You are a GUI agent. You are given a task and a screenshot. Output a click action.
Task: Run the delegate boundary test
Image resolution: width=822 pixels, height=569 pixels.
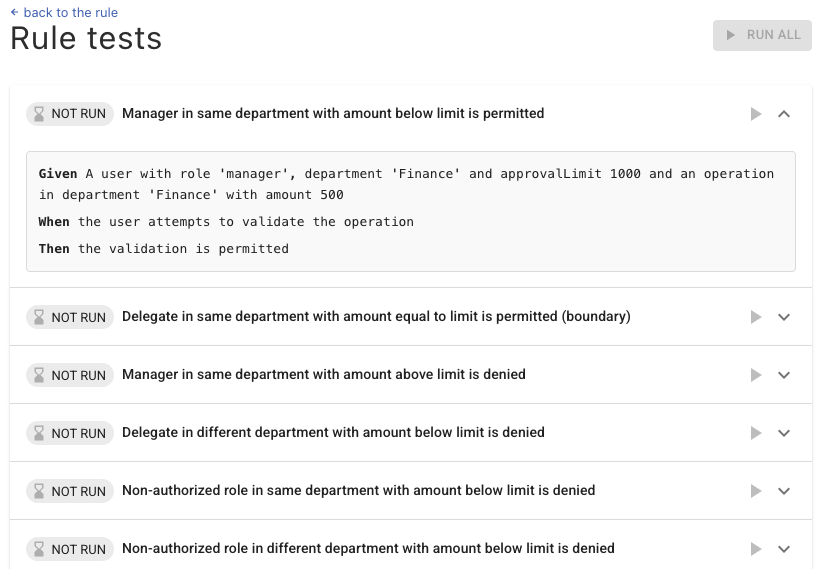756,317
